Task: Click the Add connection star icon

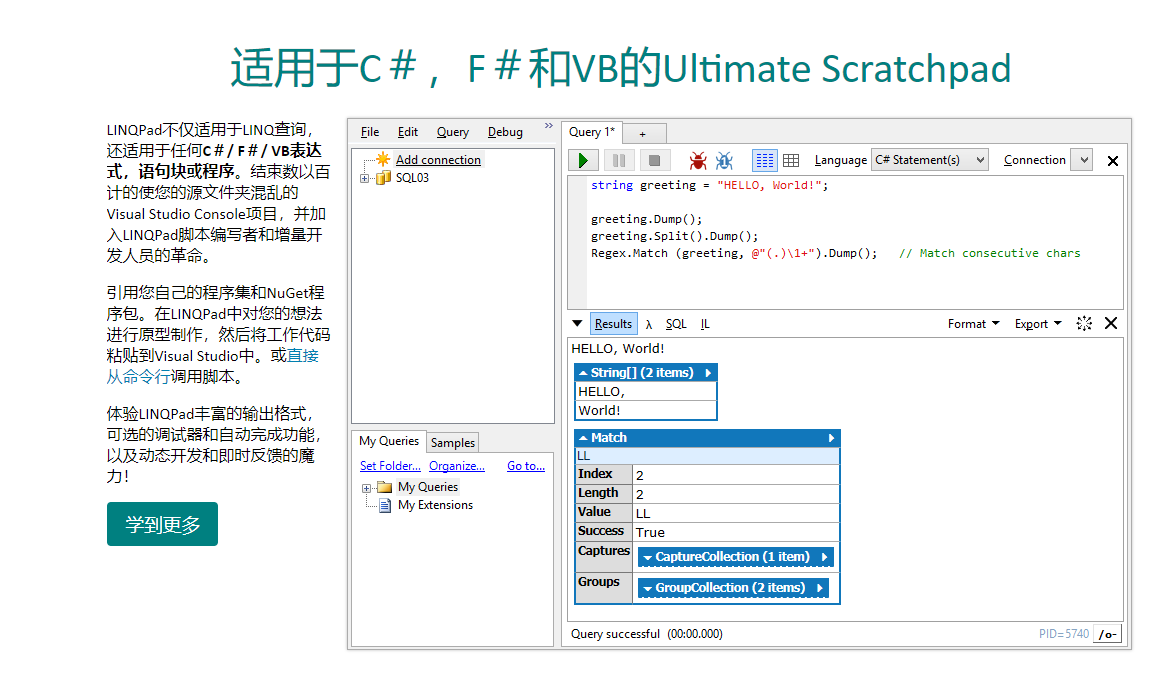Action: [x=383, y=159]
